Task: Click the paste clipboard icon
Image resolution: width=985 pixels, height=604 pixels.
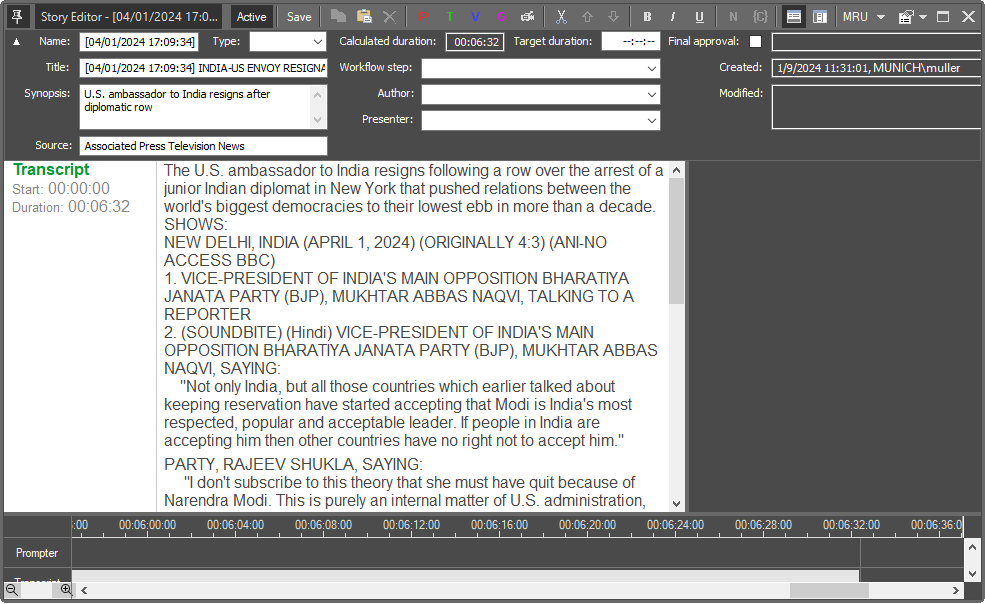Action: (364, 17)
